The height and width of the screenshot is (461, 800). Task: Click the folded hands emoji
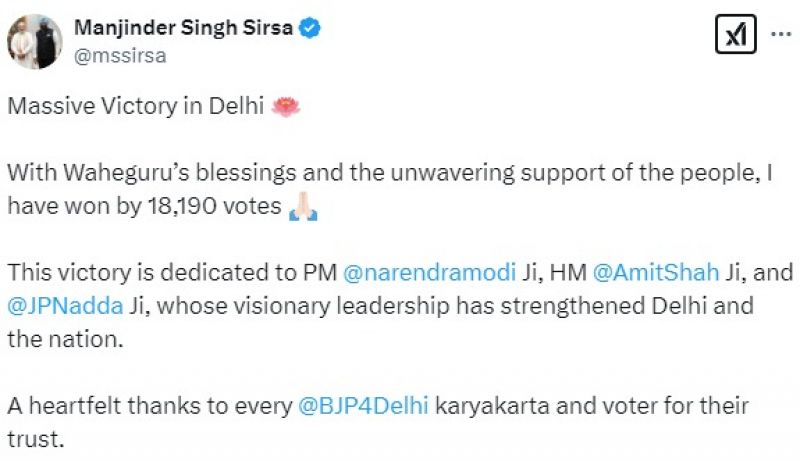click(x=301, y=209)
